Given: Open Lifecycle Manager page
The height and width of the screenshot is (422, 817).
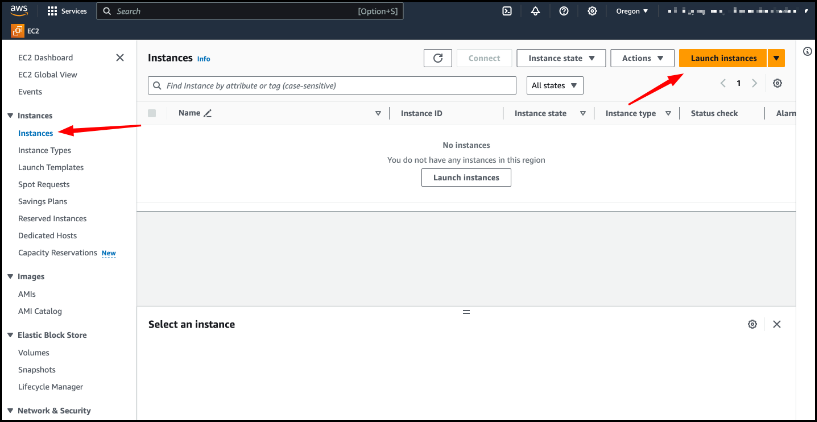Looking at the screenshot, I should click(x=51, y=387).
